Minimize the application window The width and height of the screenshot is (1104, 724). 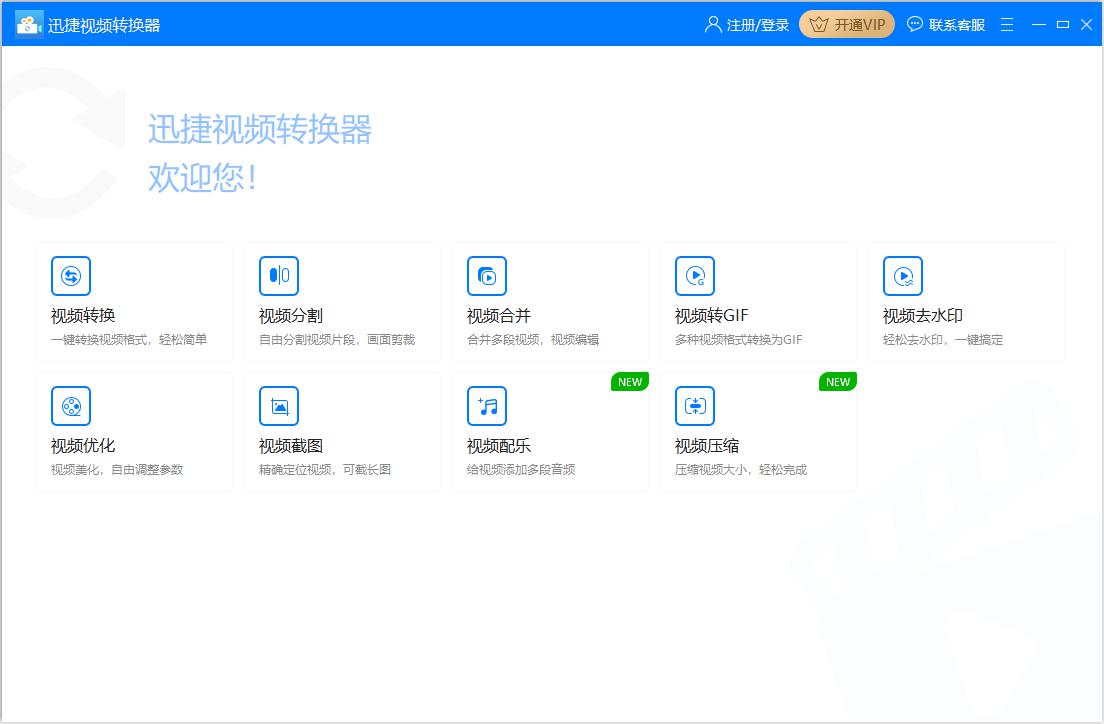[x=1039, y=24]
